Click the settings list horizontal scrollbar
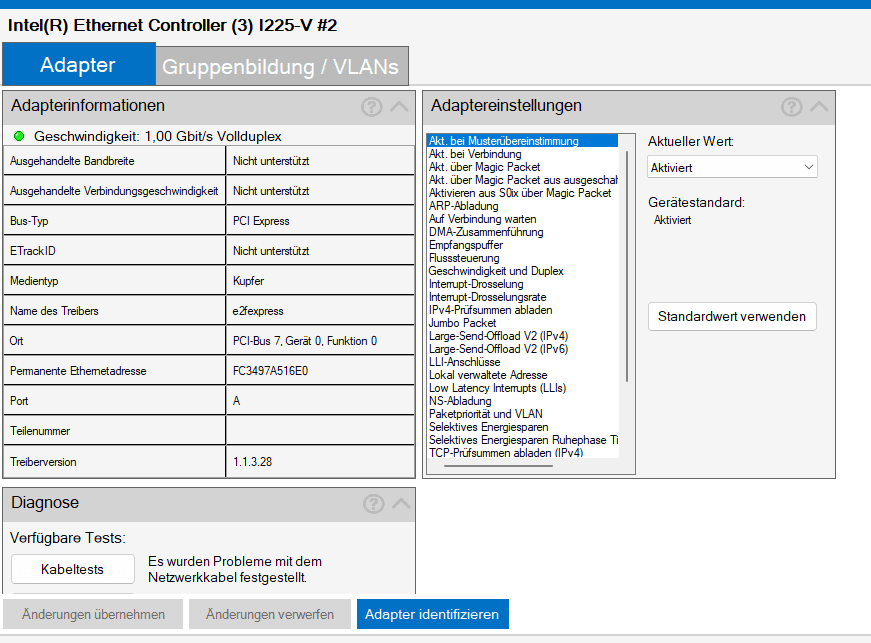This screenshot has width=871, height=643. (498, 466)
